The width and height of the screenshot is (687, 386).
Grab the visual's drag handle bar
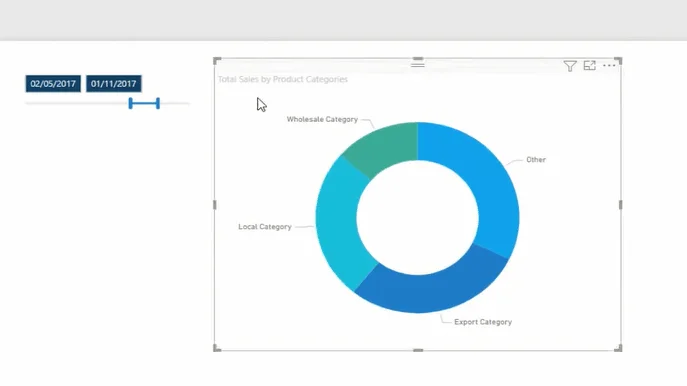pyautogui.click(x=418, y=64)
